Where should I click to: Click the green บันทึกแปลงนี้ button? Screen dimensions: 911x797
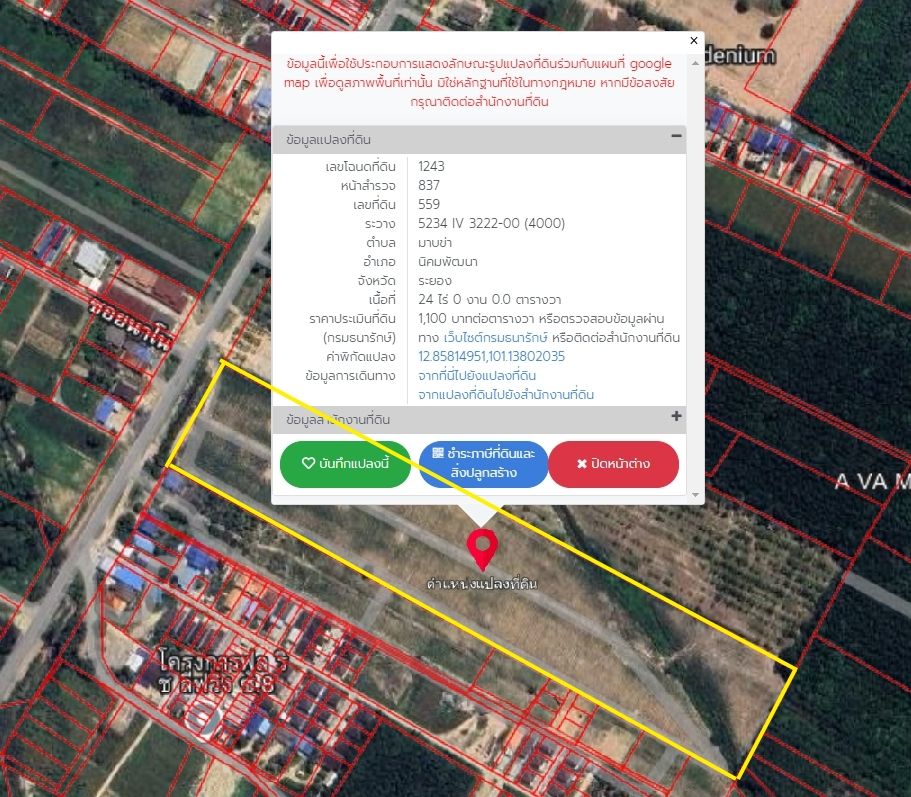tap(345, 464)
